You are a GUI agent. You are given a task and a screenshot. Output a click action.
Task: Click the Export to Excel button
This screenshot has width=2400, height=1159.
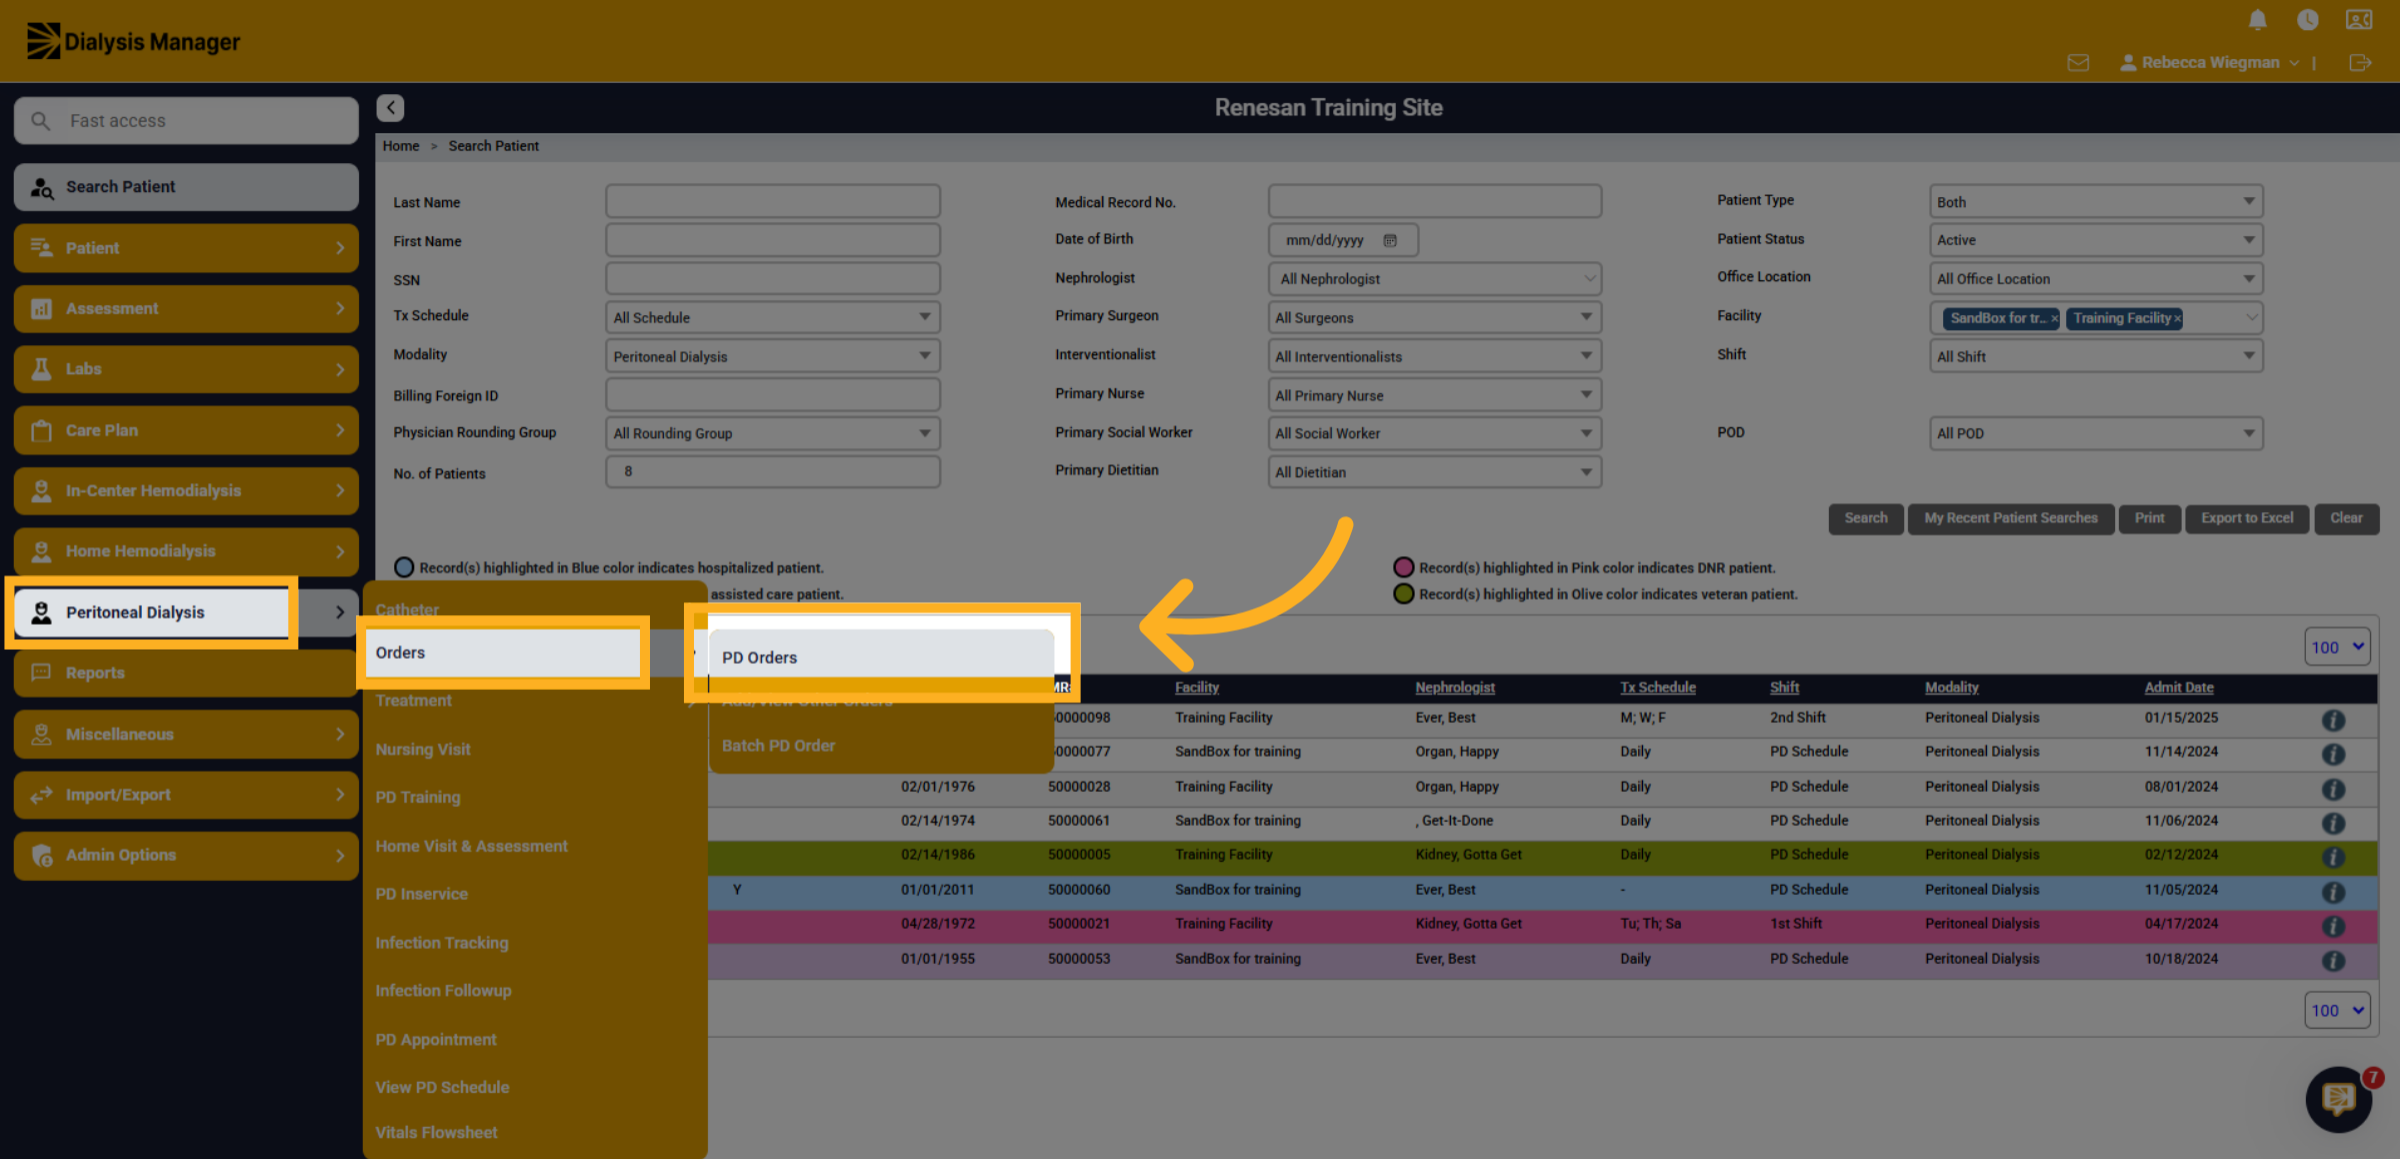pyautogui.click(x=2247, y=518)
